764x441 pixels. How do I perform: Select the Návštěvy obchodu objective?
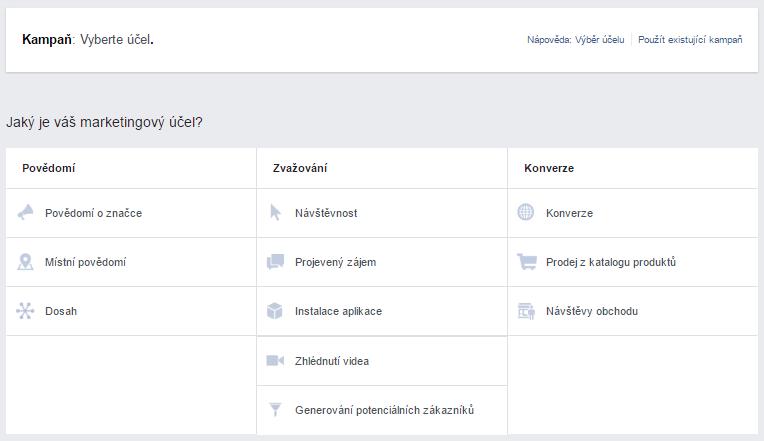(x=633, y=311)
